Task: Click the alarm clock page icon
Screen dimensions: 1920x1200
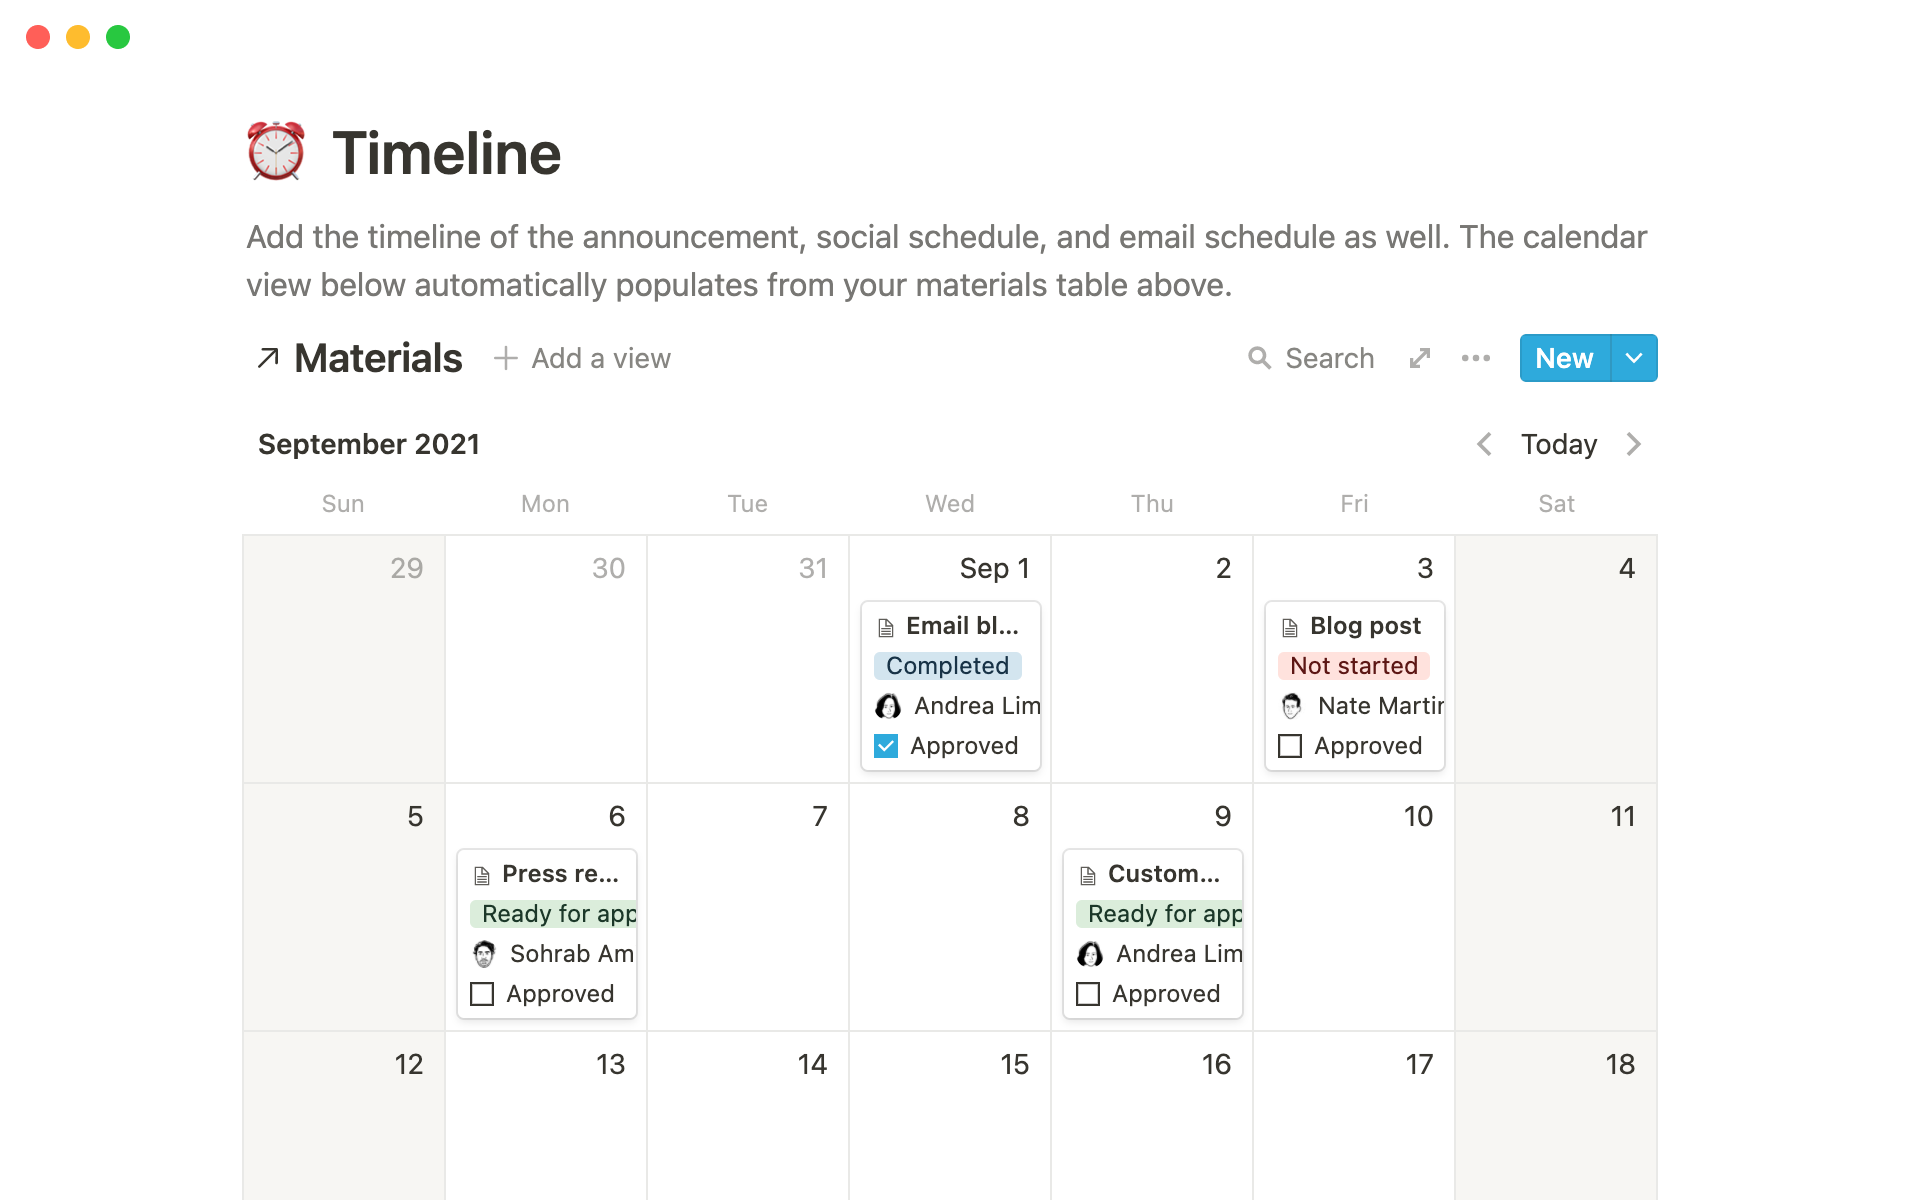Action: click(x=276, y=152)
